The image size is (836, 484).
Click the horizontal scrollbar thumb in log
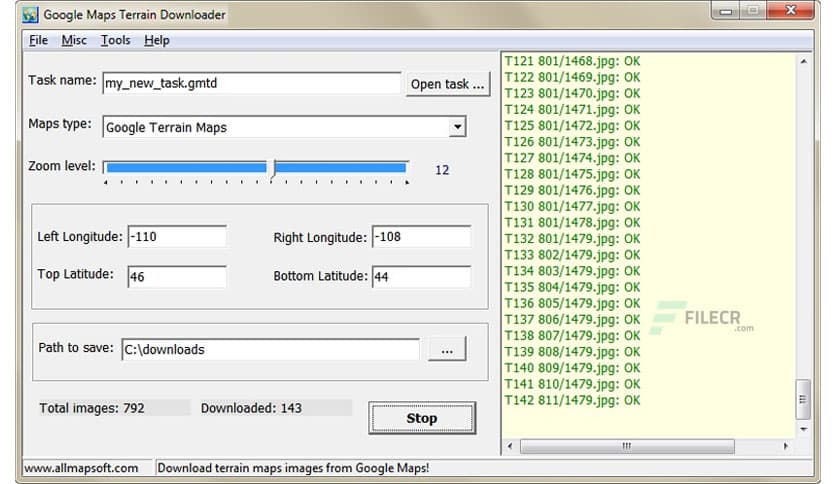point(627,446)
